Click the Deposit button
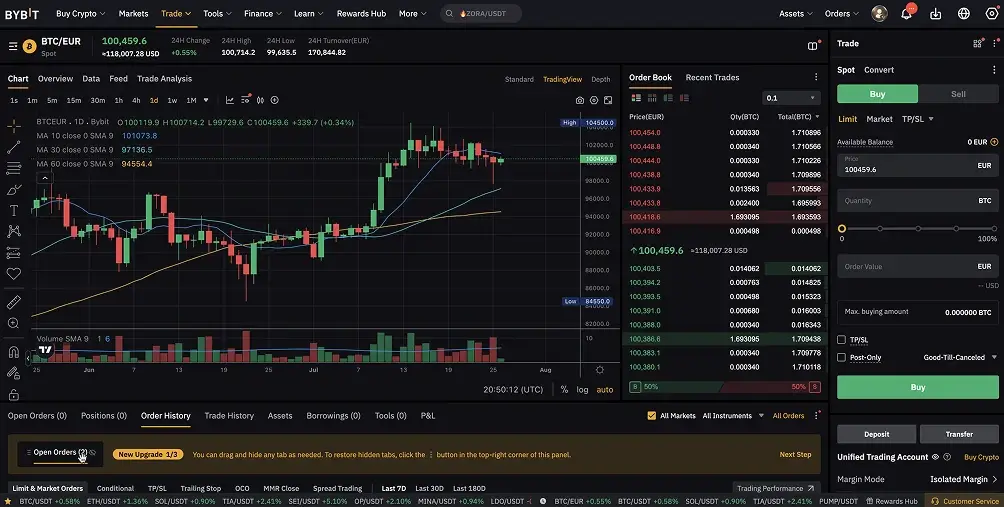 877,434
